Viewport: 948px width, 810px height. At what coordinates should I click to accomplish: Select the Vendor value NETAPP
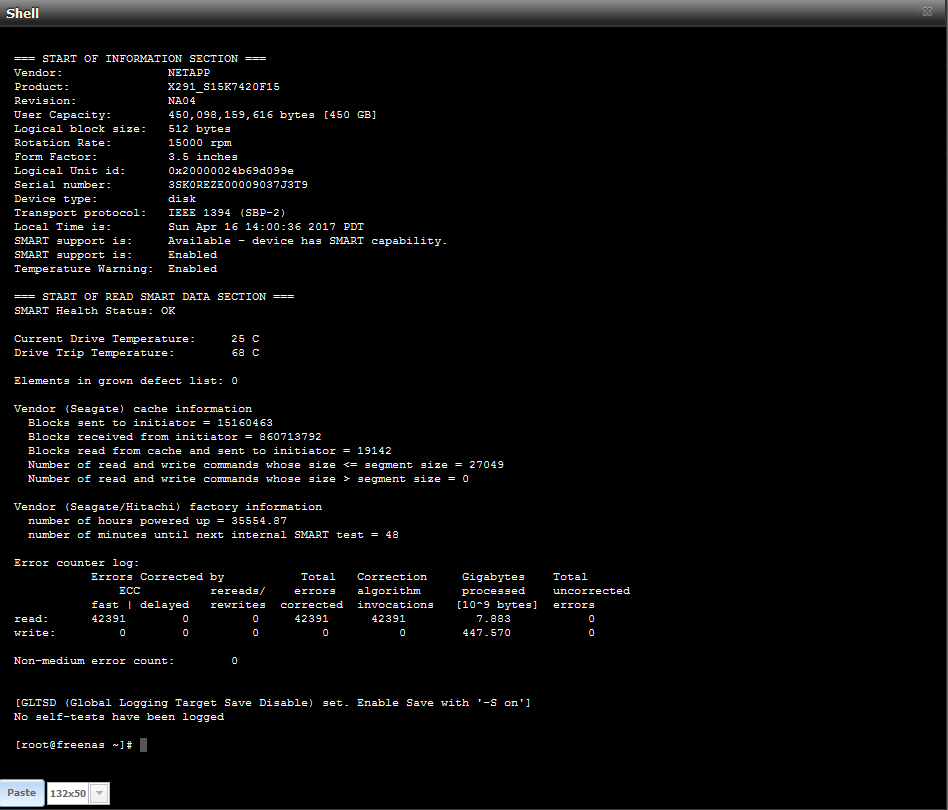tap(189, 73)
